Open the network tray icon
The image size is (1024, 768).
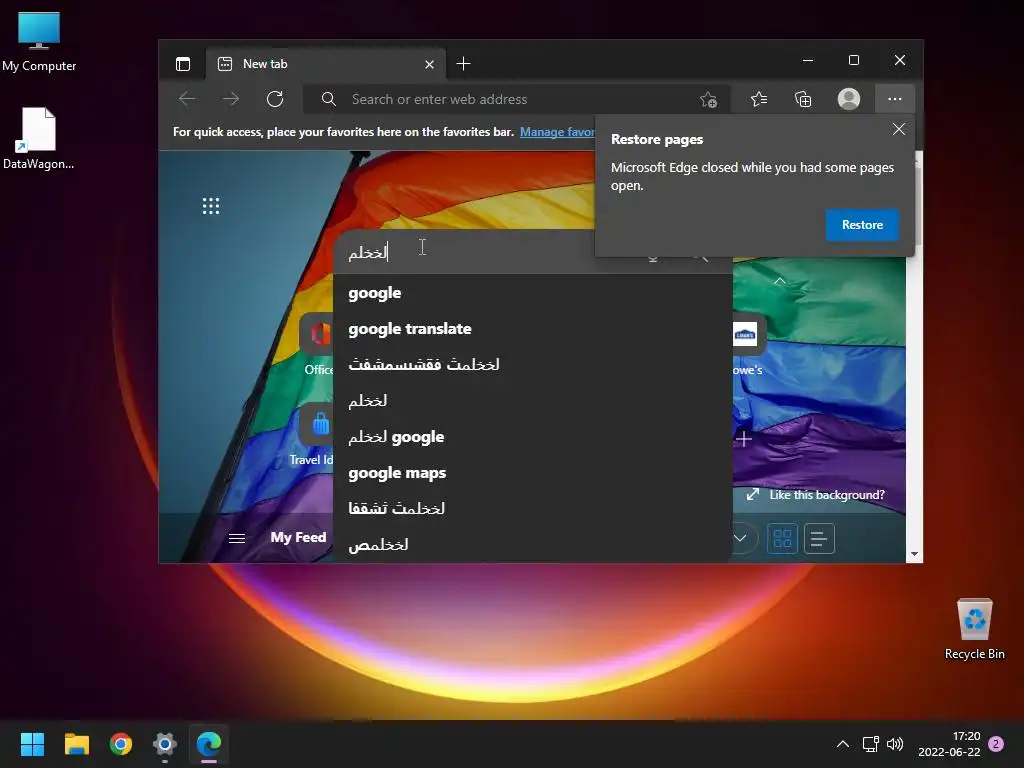pyautogui.click(x=871, y=744)
